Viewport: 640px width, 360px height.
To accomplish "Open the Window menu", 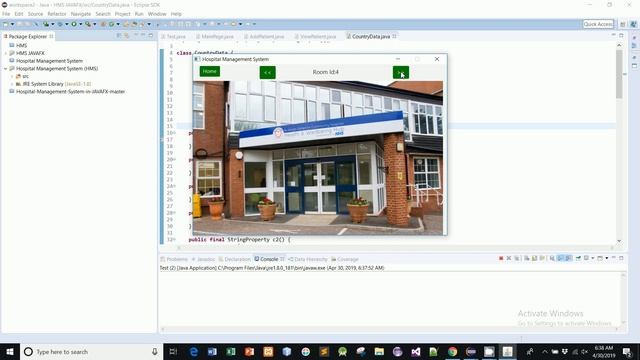I will pos(157,14).
